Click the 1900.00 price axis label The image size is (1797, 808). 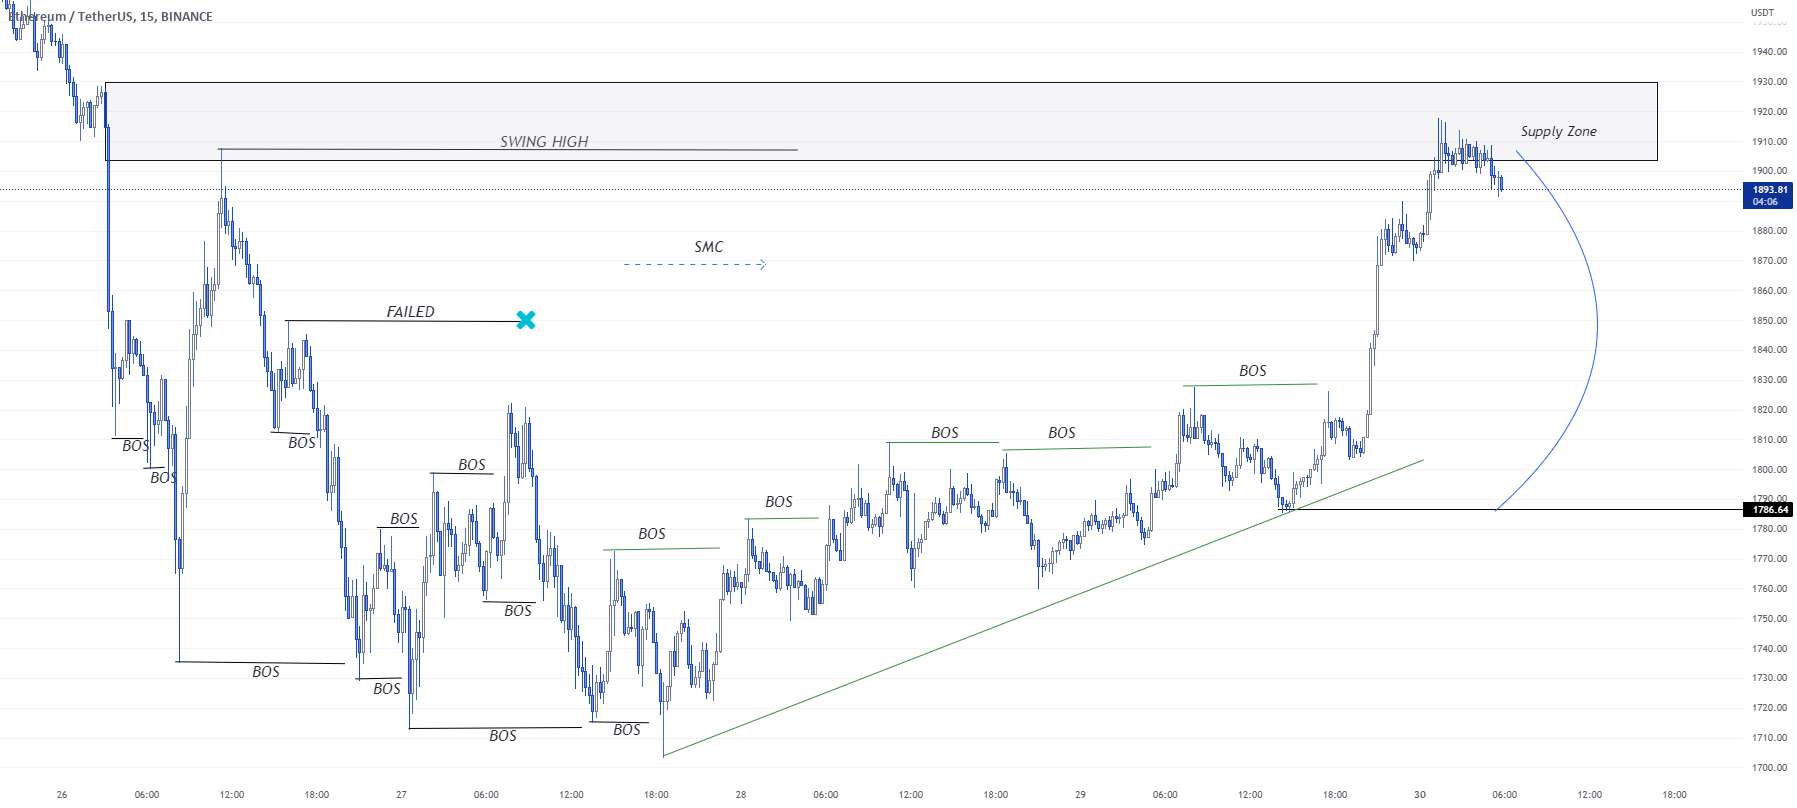click(1769, 171)
